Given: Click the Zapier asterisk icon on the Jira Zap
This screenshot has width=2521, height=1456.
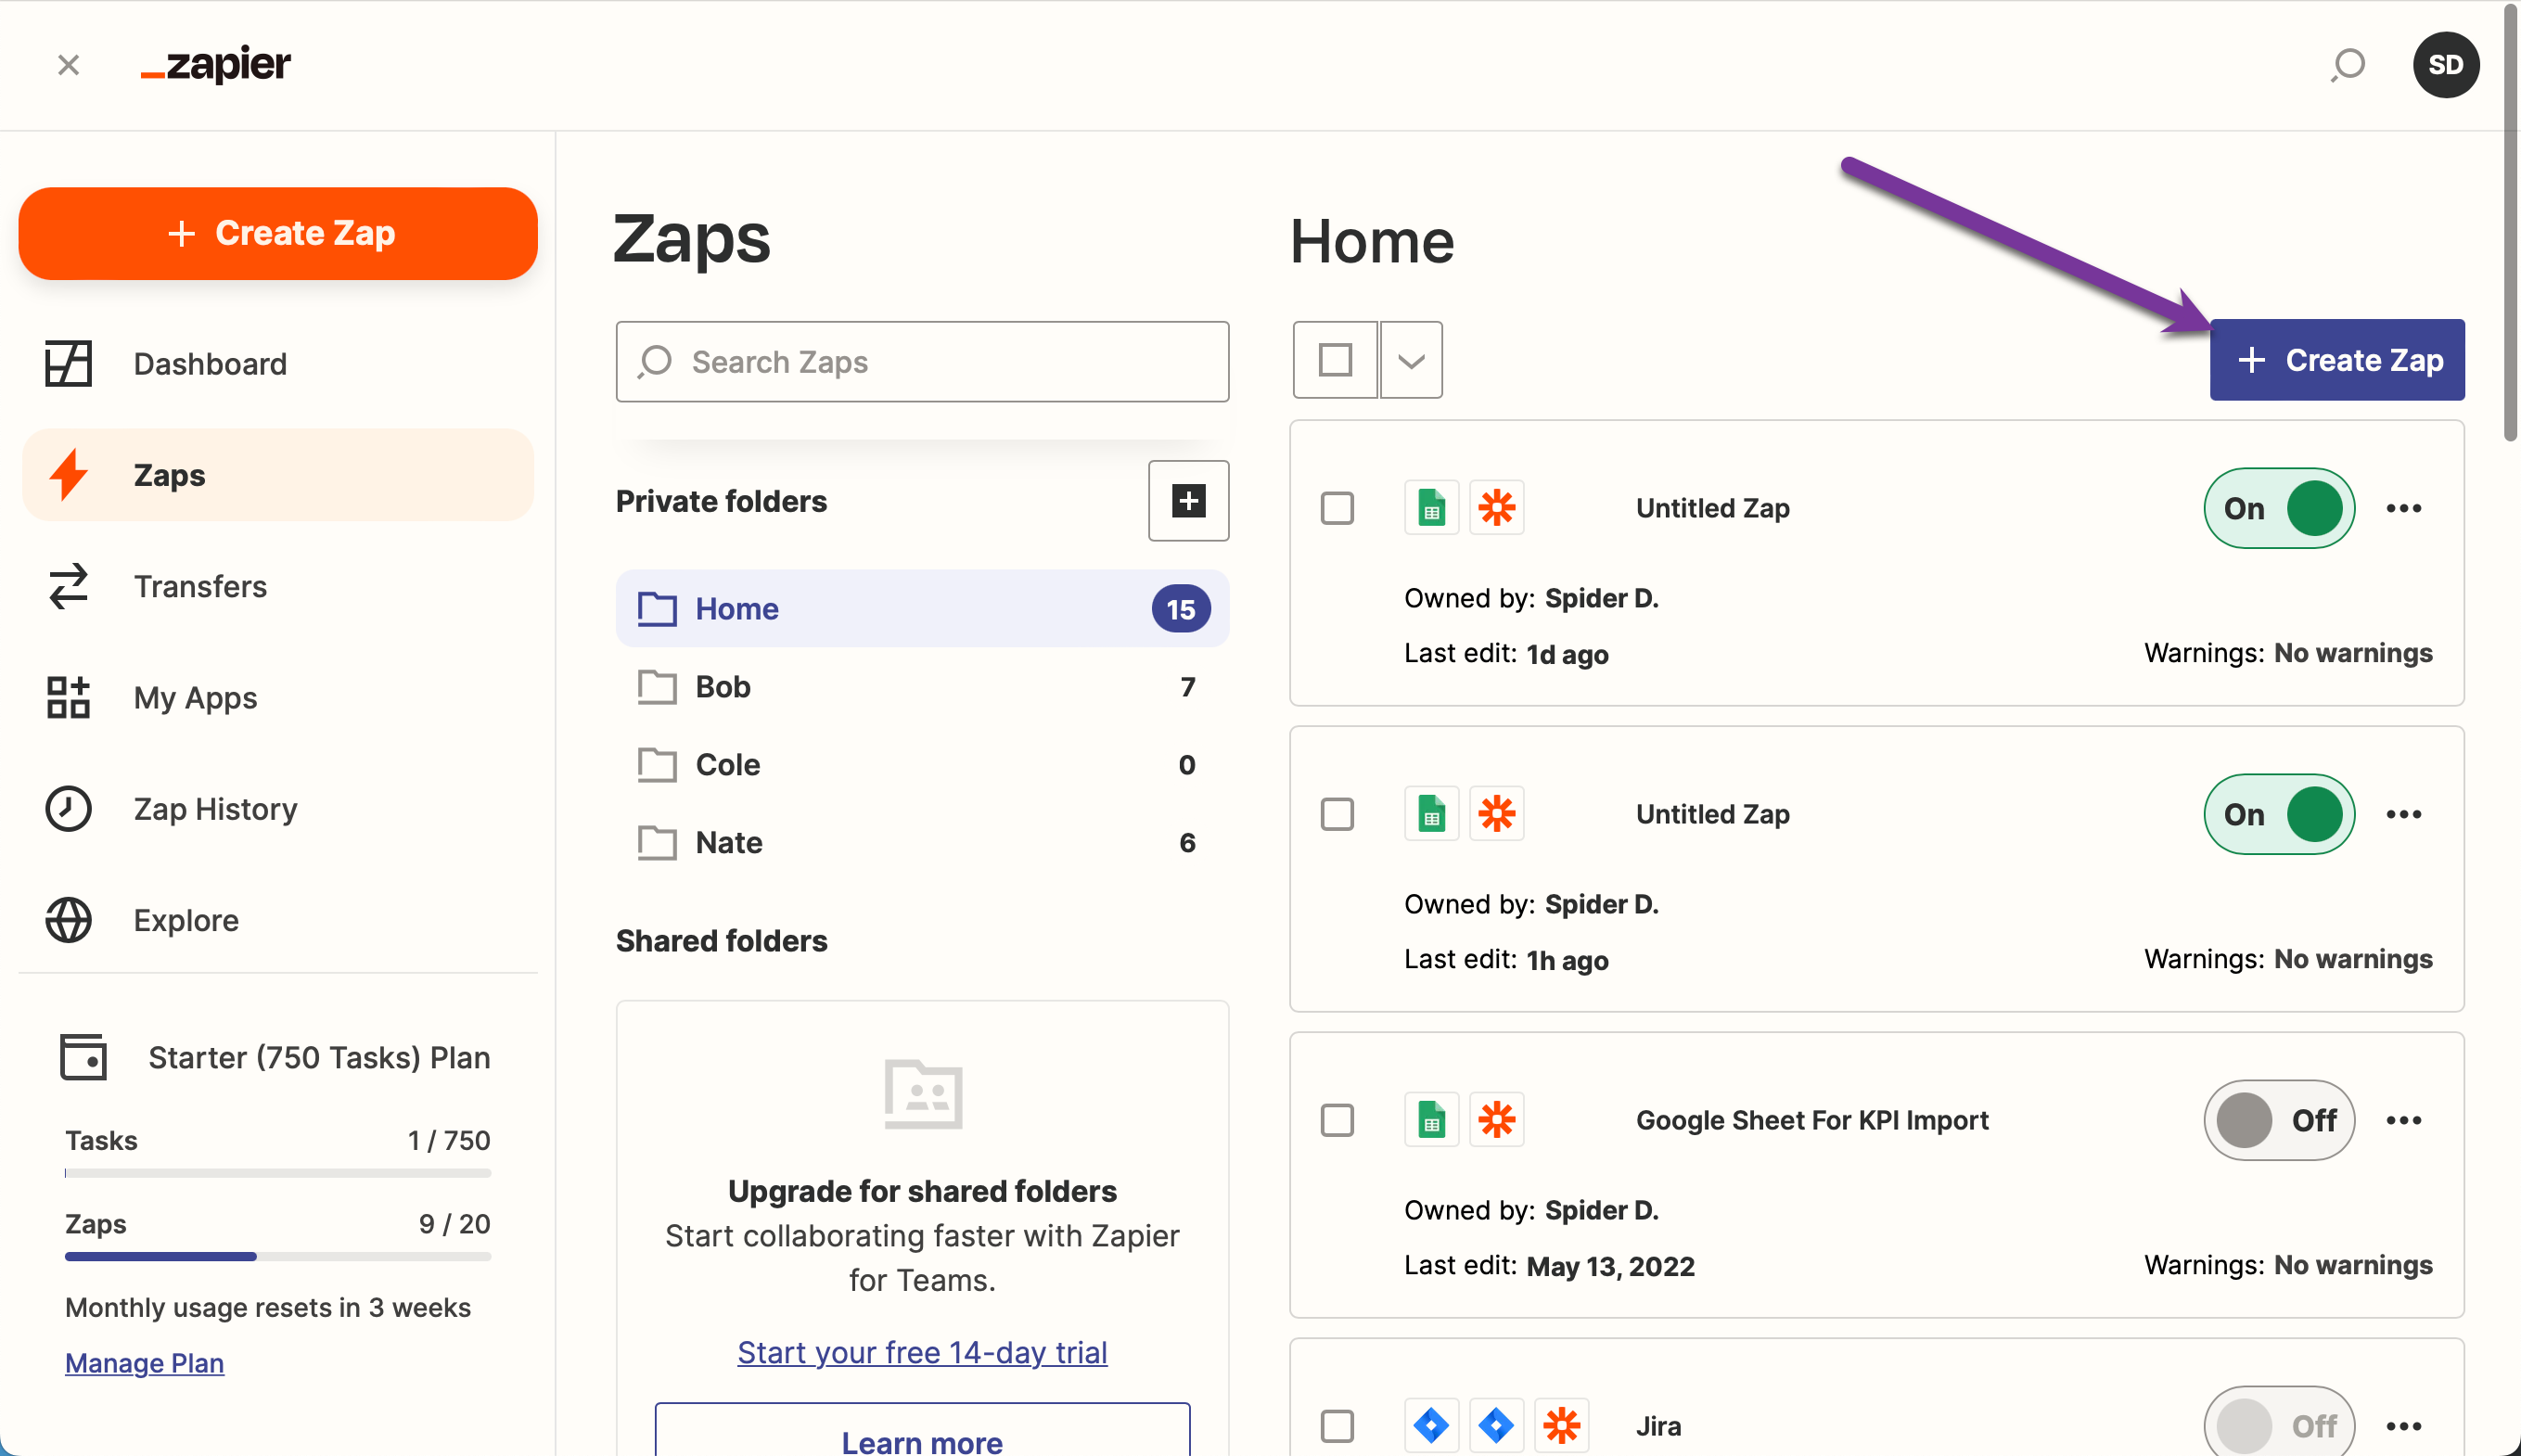Looking at the screenshot, I should tap(1561, 1426).
